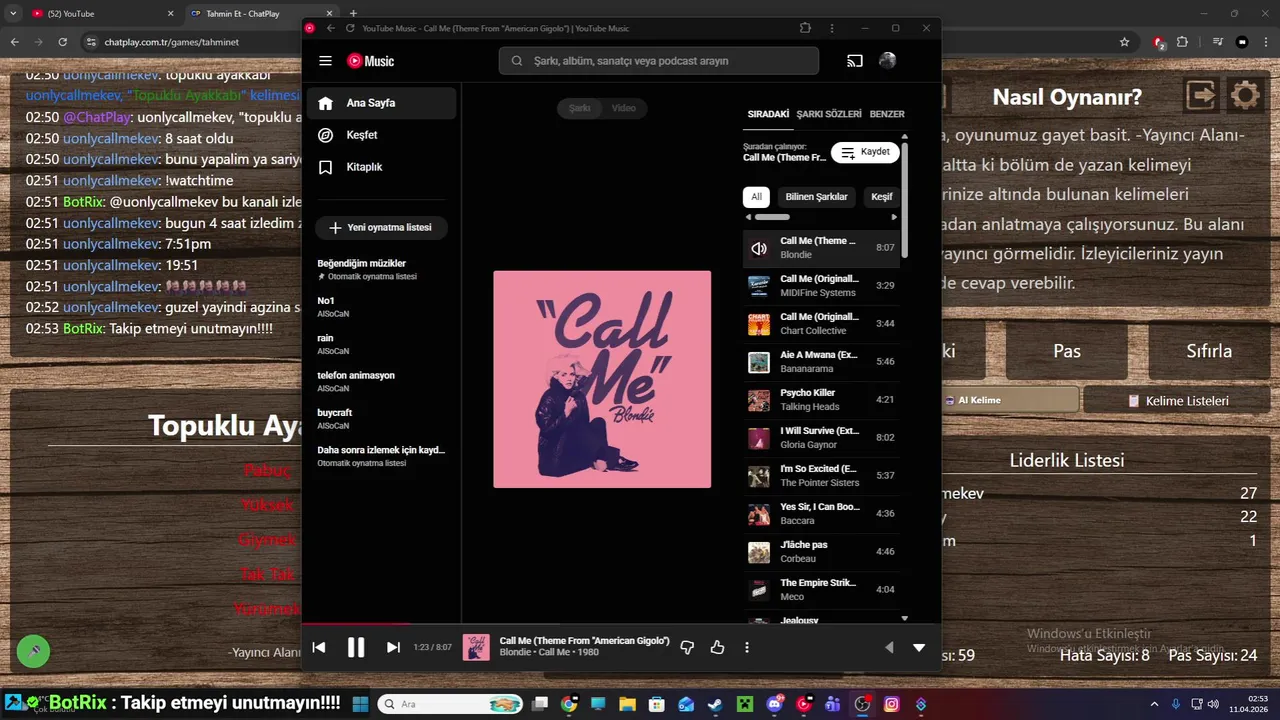
Task: Skip to previous track
Action: (x=319, y=648)
